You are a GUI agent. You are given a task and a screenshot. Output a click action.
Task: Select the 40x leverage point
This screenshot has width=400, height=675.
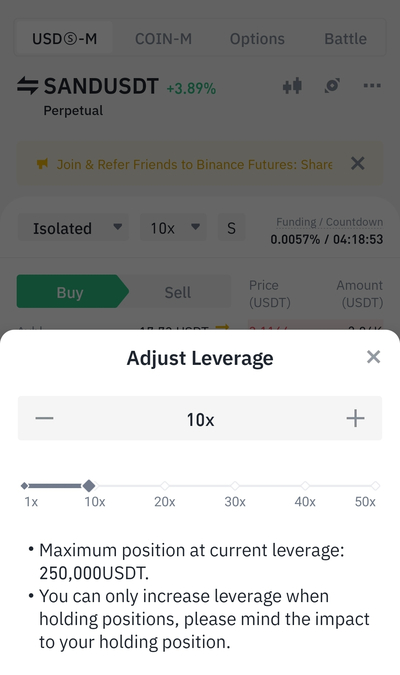305,486
